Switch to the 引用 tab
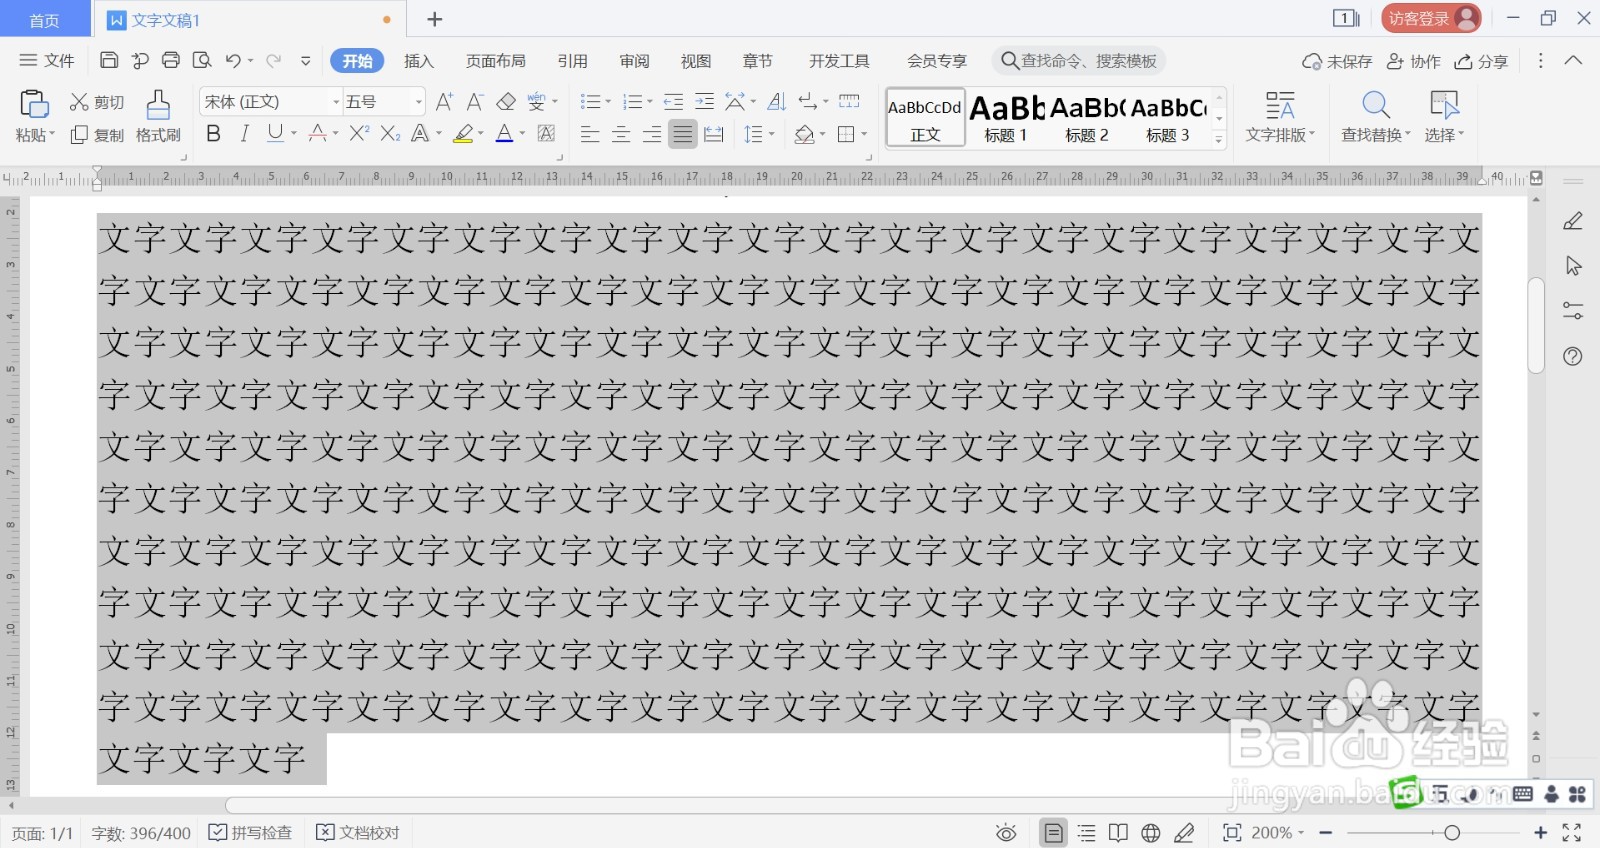 point(573,61)
